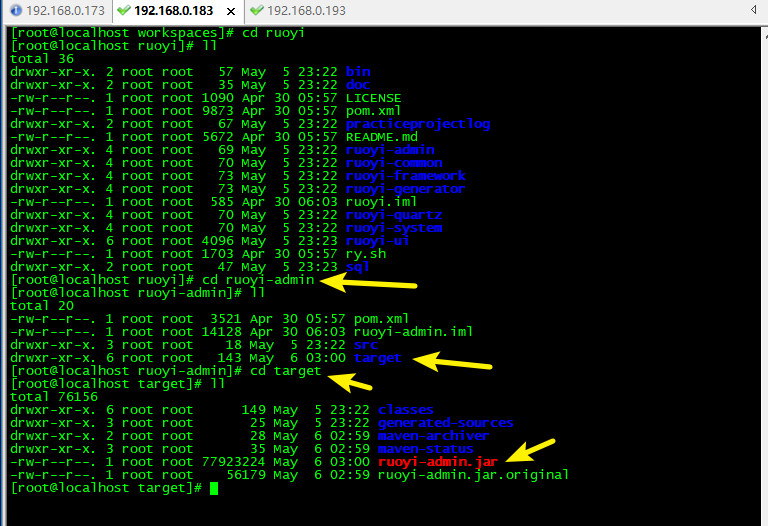Close the 192.168.0.183 tab
This screenshot has height=526, width=768.
[231, 11]
